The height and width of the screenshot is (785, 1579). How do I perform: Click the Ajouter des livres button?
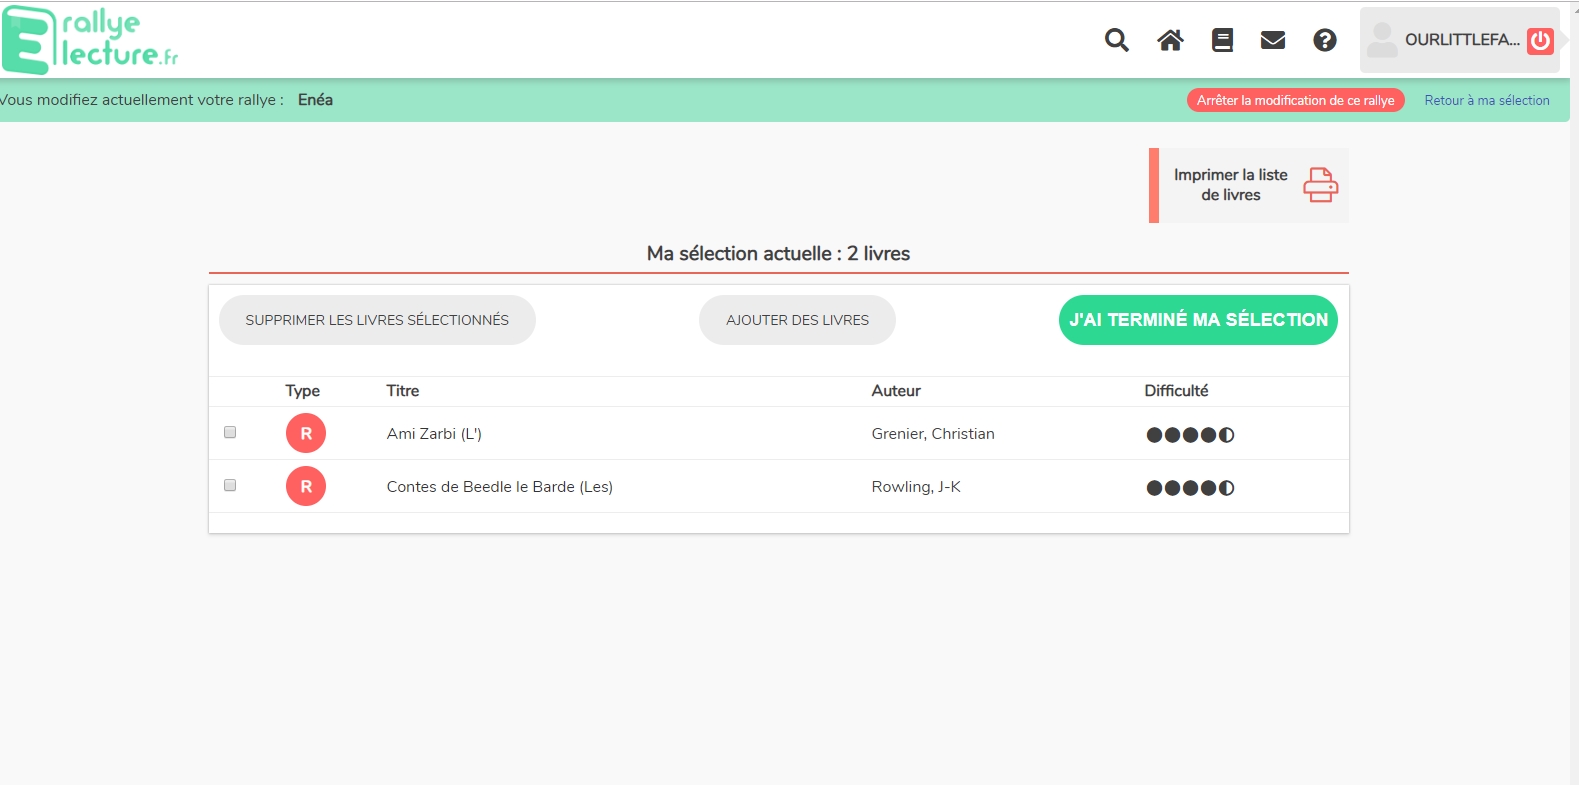click(797, 320)
